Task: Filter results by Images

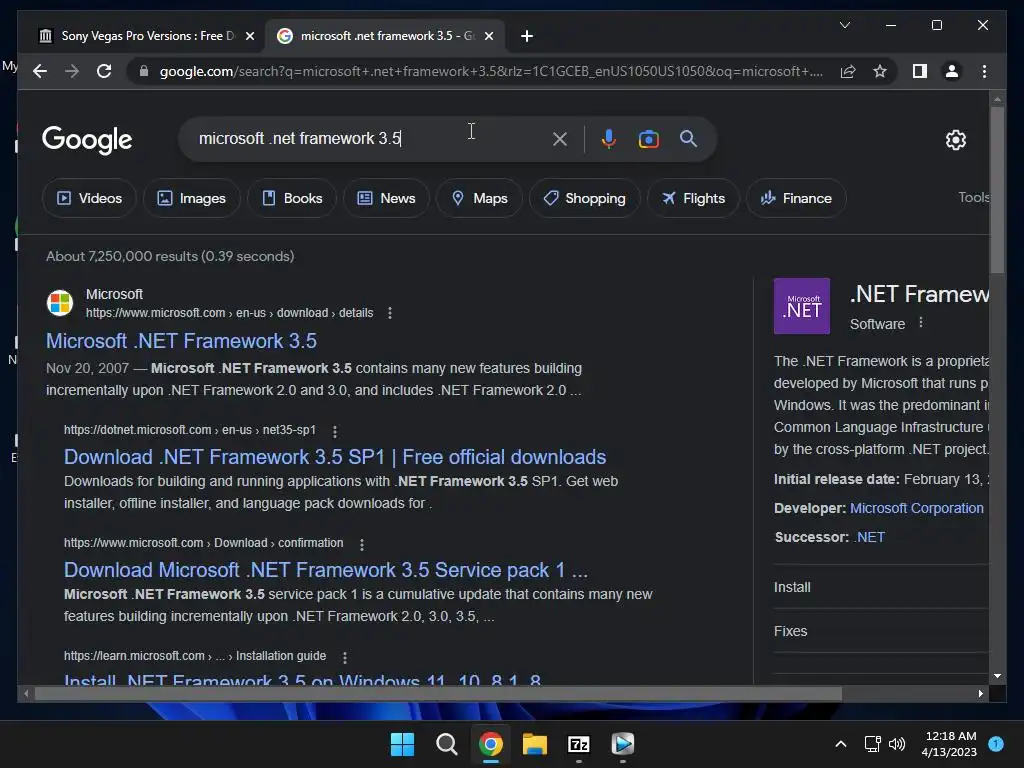Action: tap(191, 198)
